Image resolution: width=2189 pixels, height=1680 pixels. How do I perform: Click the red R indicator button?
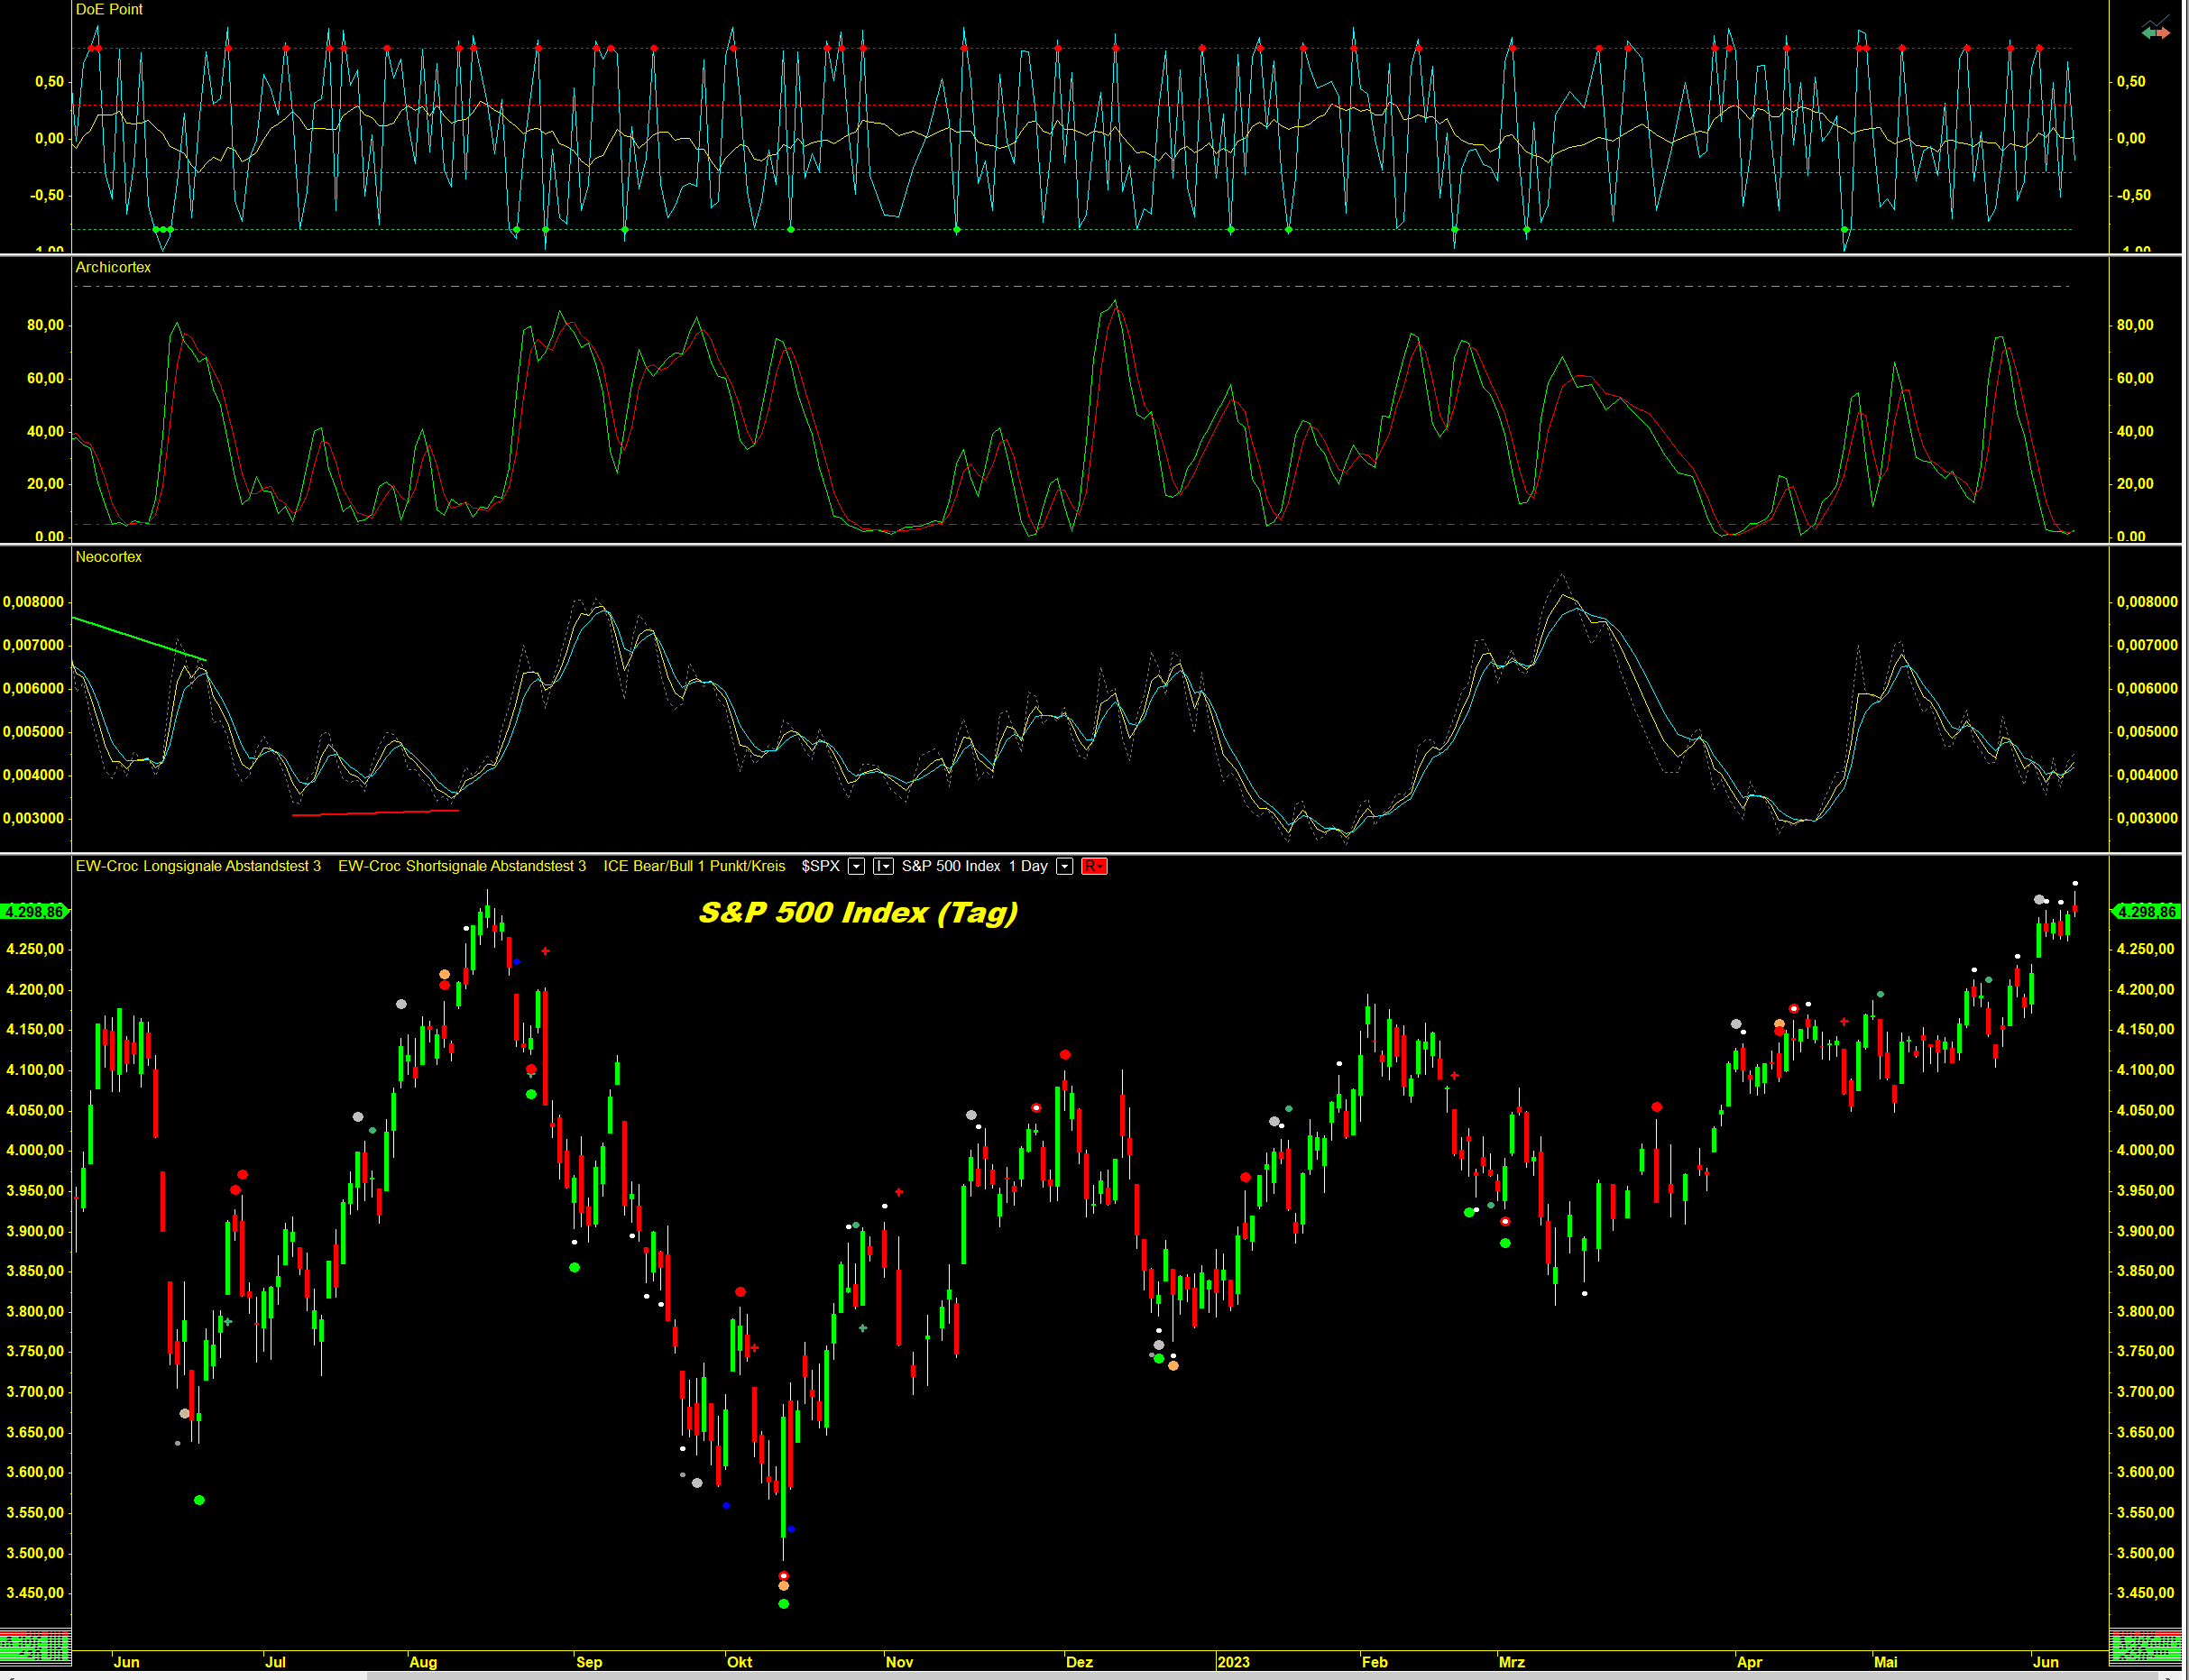pyautogui.click(x=1094, y=866)
